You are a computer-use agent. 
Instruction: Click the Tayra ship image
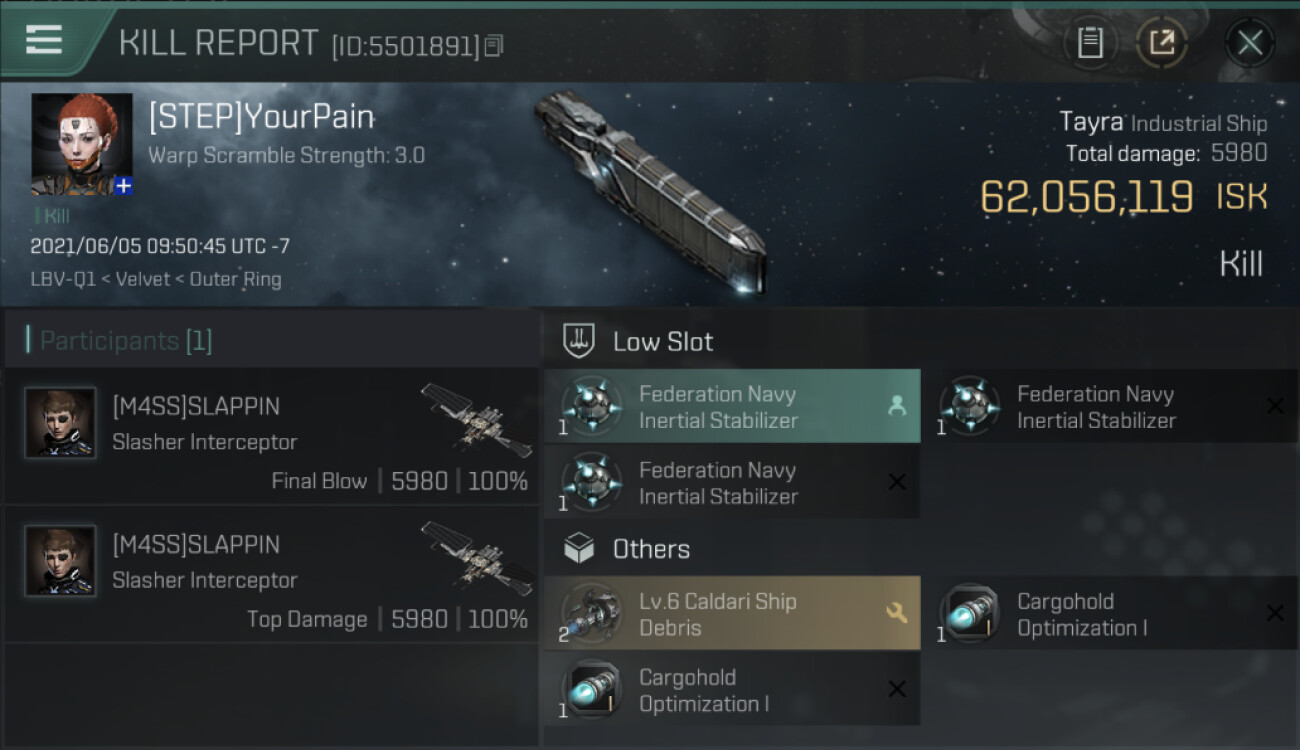(650, 190)
